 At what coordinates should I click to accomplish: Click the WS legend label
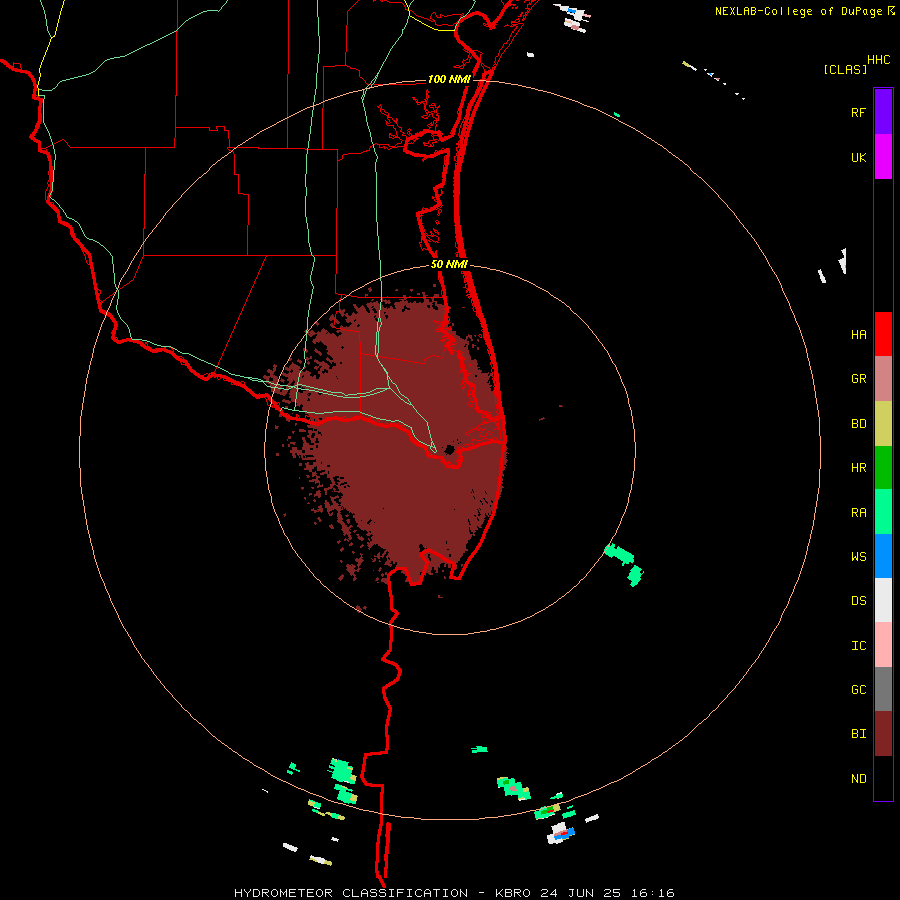coord(858,556)
